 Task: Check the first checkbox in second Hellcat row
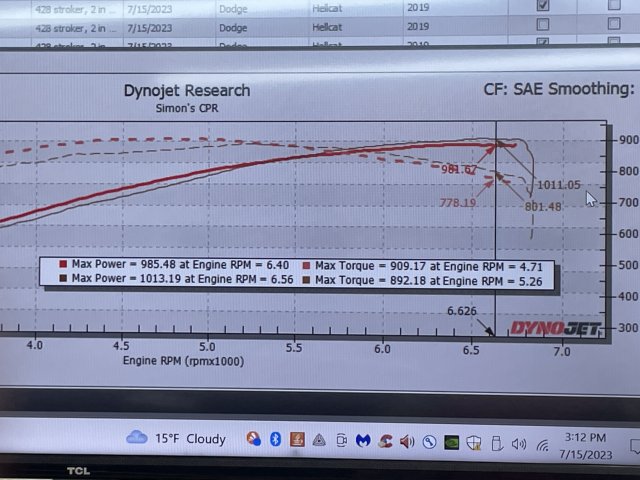tap(542, 24)
